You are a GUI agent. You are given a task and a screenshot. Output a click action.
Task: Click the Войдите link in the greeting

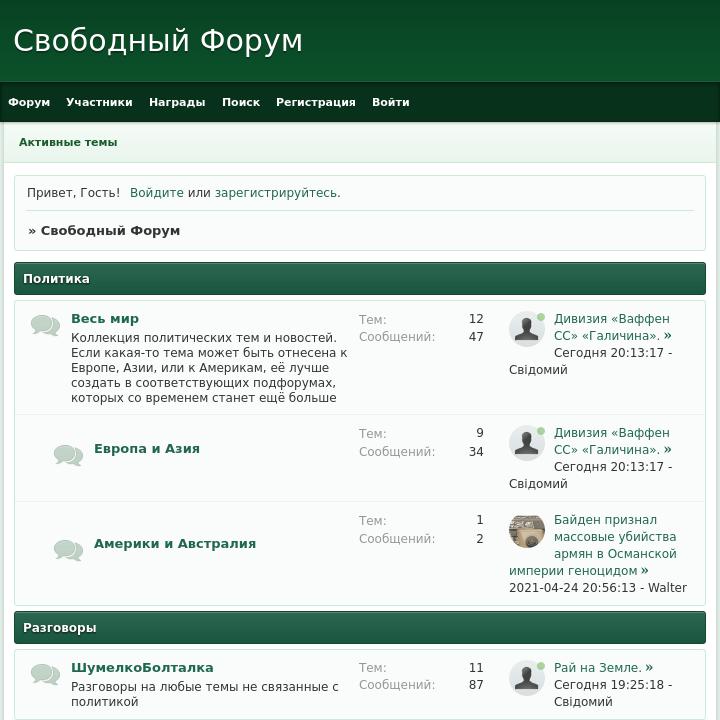157,193
